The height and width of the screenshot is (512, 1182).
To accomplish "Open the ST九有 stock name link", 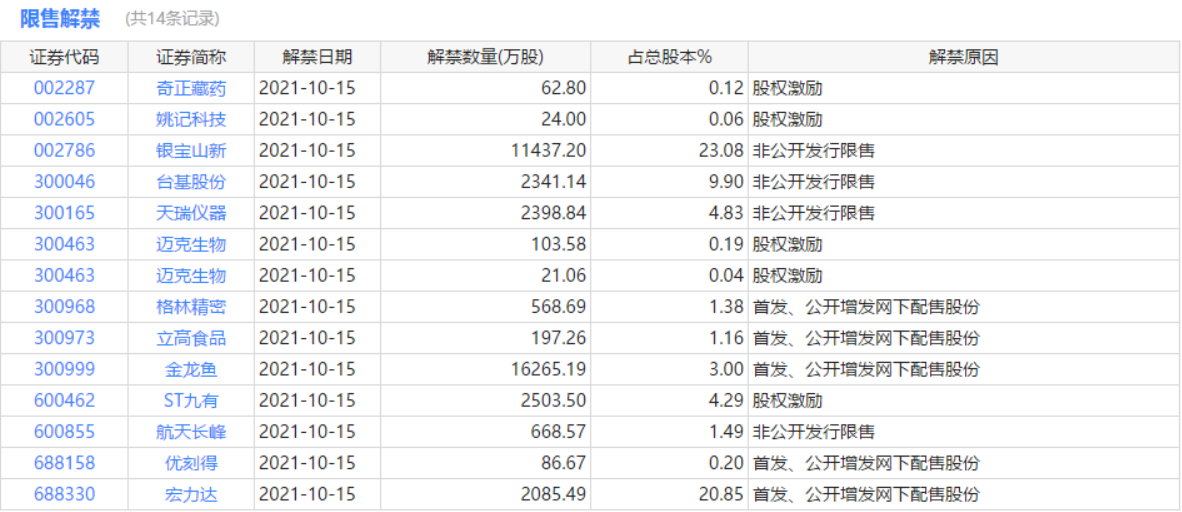I will tap(191, 401).
